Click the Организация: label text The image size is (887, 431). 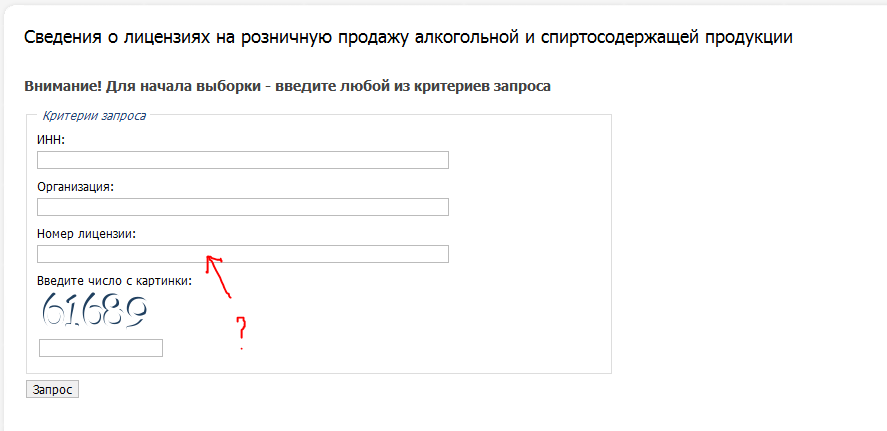76,187
